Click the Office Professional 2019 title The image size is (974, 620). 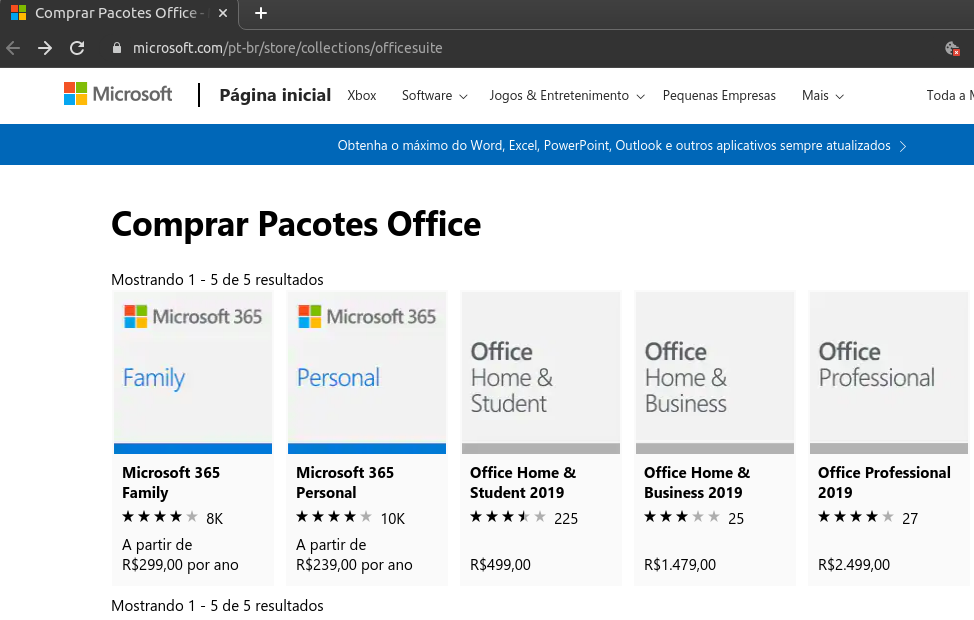(884, 482)
